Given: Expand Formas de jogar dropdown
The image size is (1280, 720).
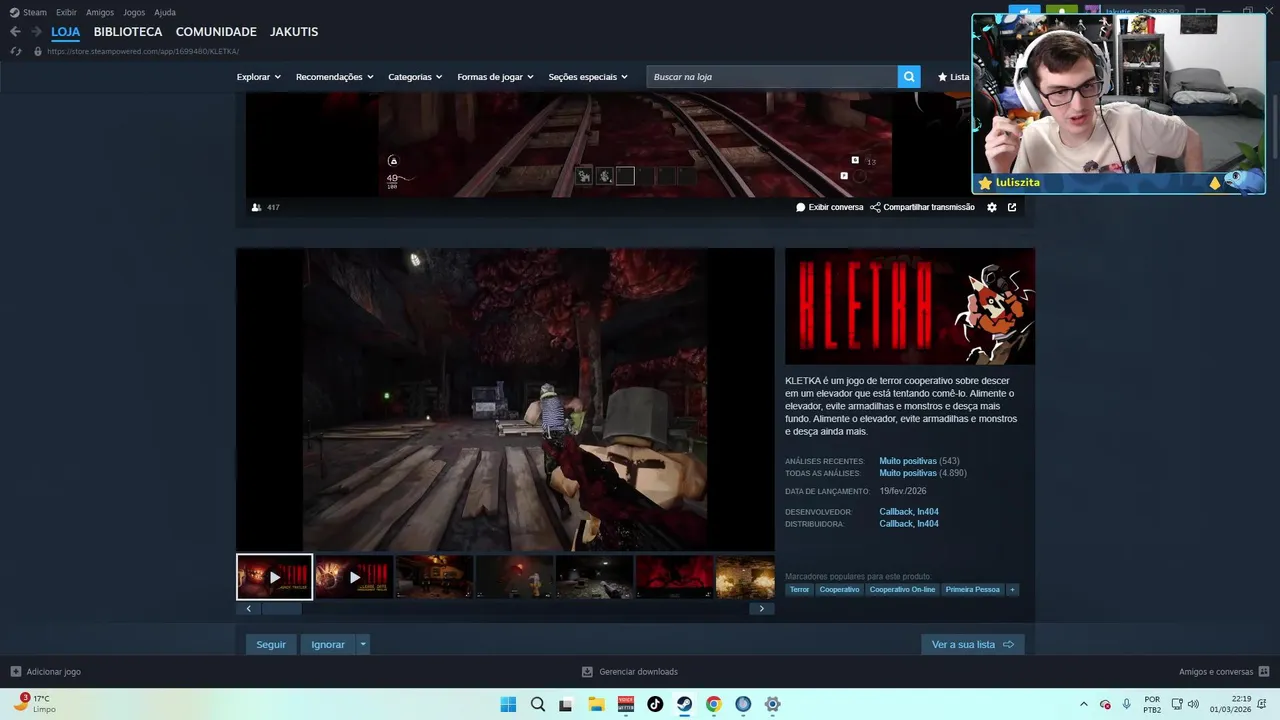Looking at the screenshot, I should (495, 77).
